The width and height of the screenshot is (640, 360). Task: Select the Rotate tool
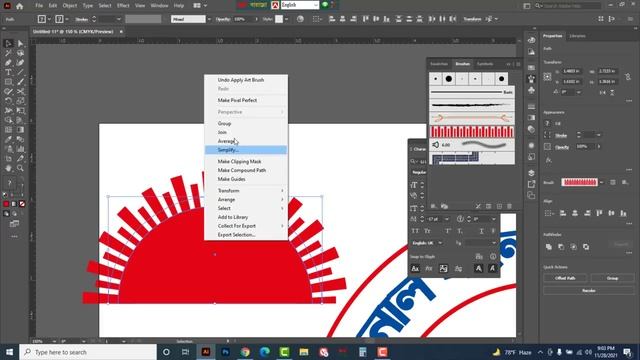(8, 101)
